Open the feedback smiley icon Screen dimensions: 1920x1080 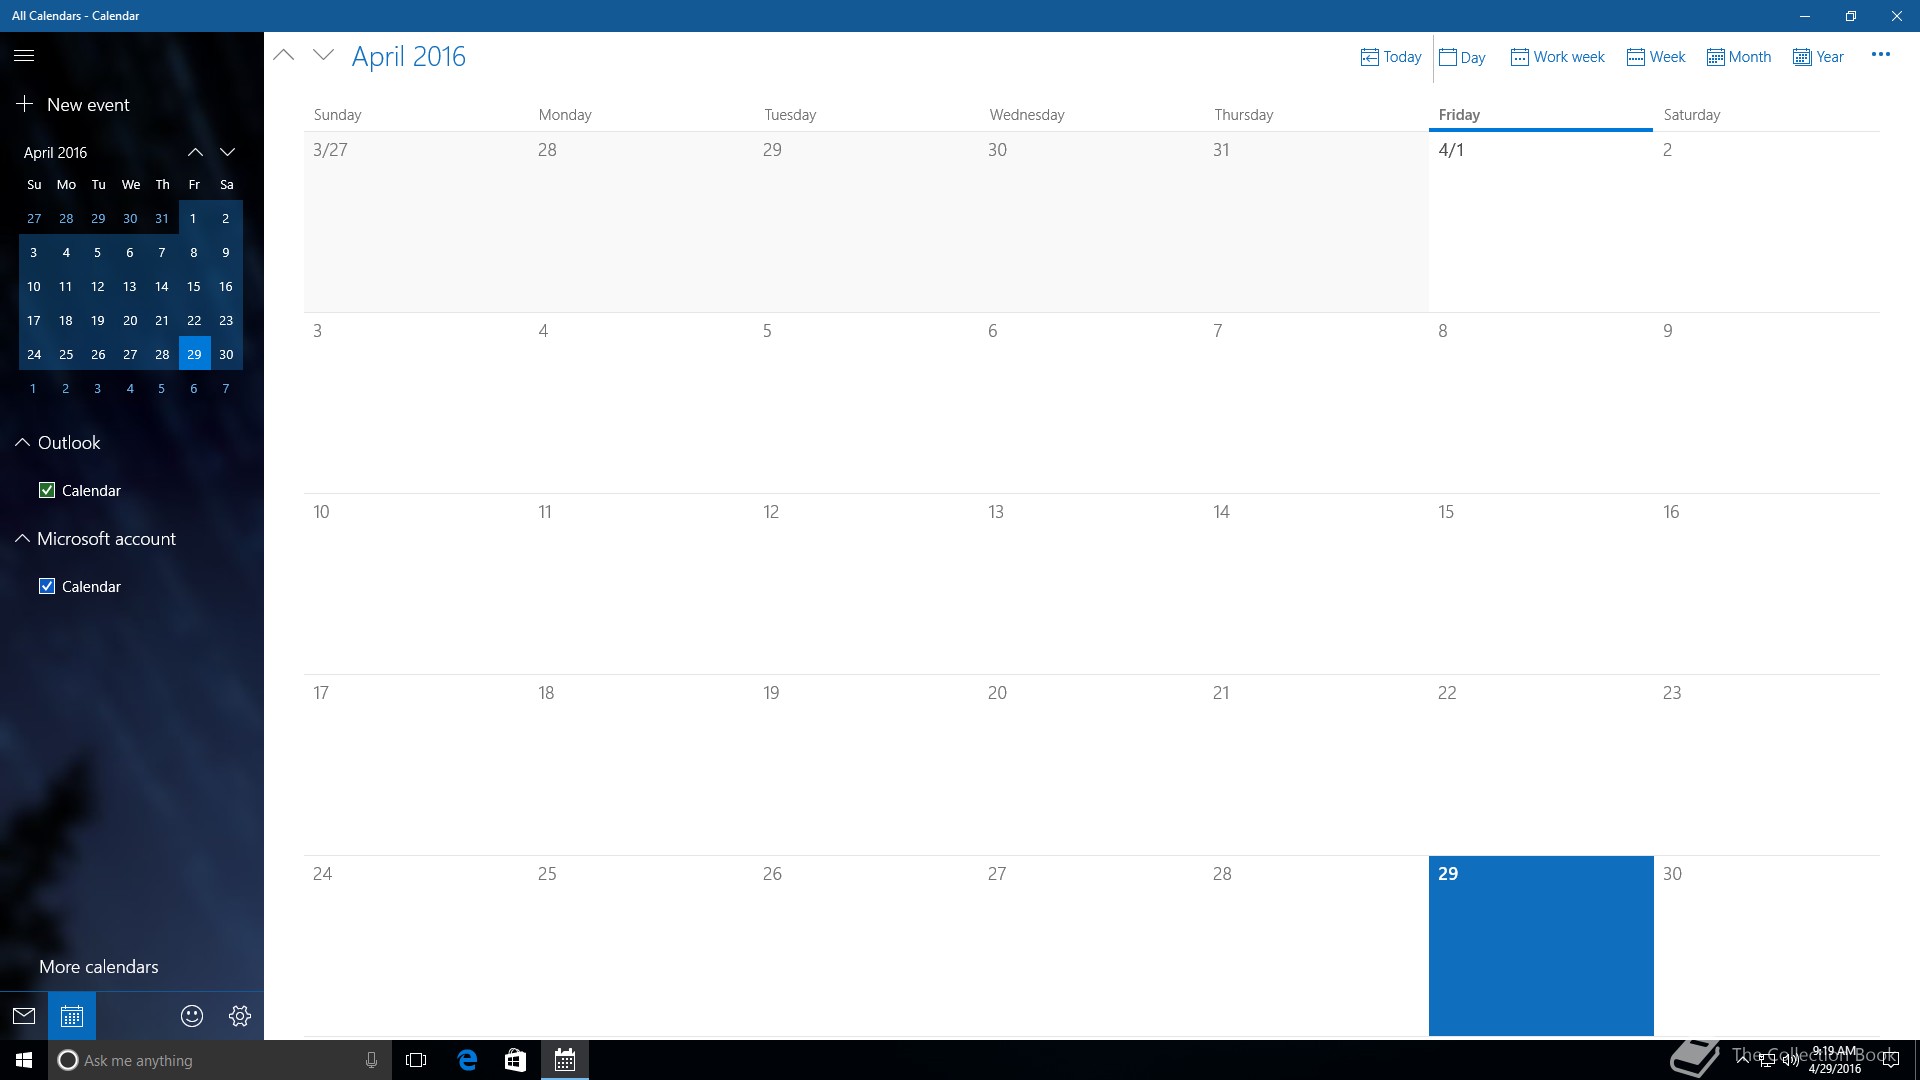(x=192, y=1016)
